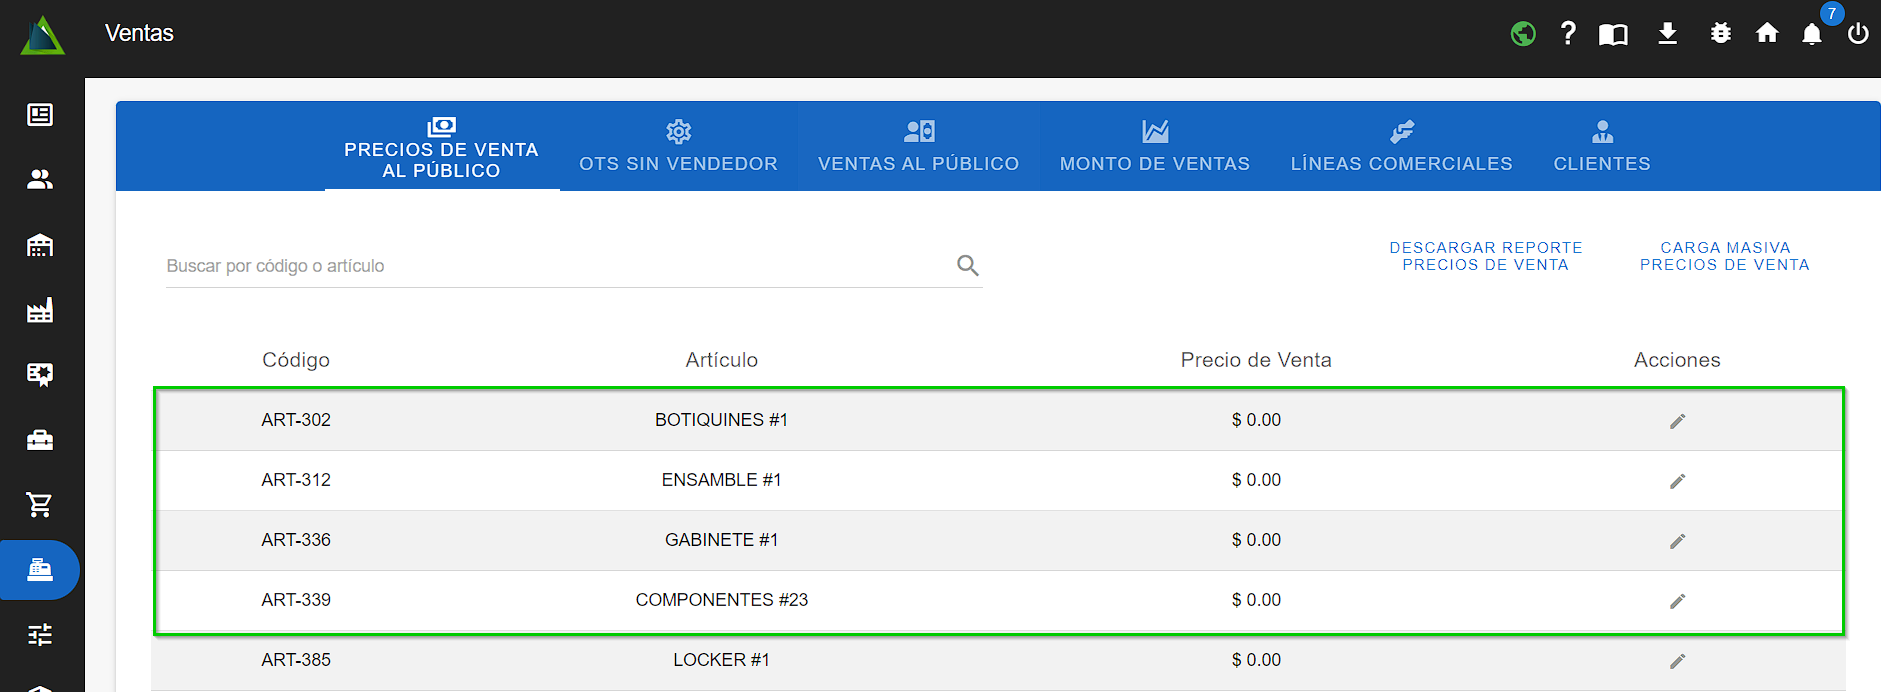The width and height of the screenshot is (1881, 692).
Task: Open shopping cart sidebar icon
Action: coord(40,505)
